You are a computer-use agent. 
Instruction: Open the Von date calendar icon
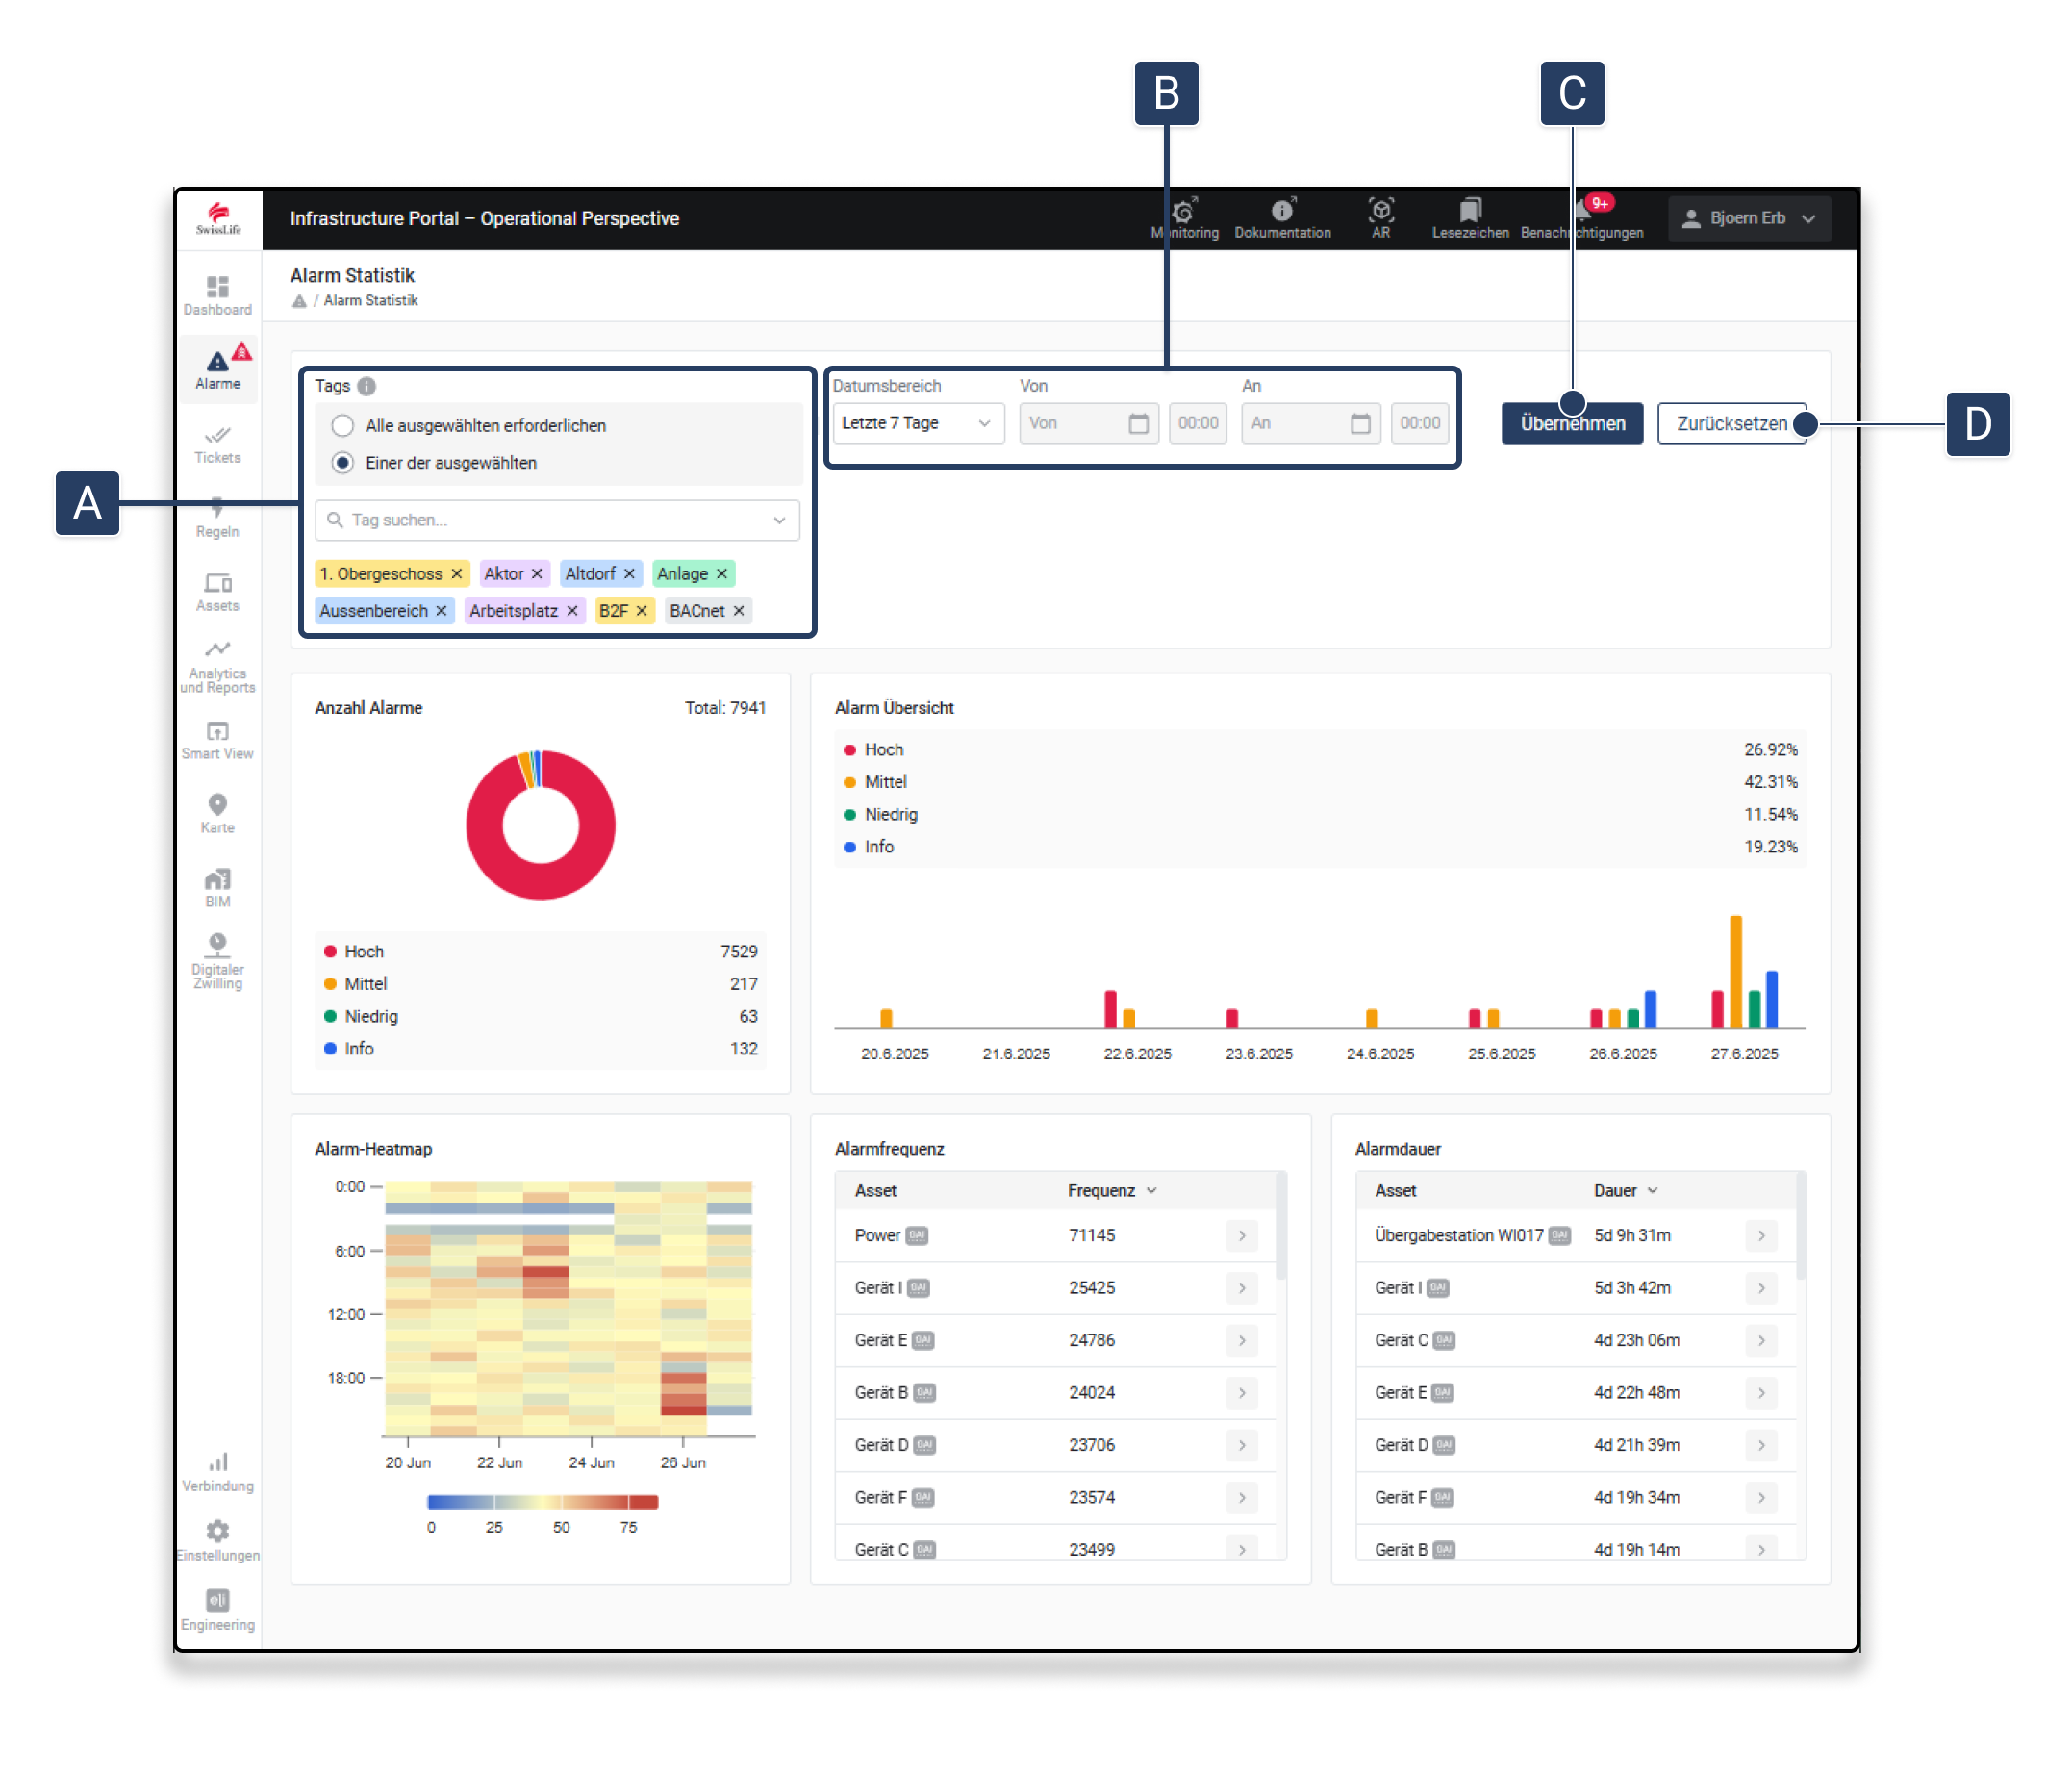(1138, 423)
